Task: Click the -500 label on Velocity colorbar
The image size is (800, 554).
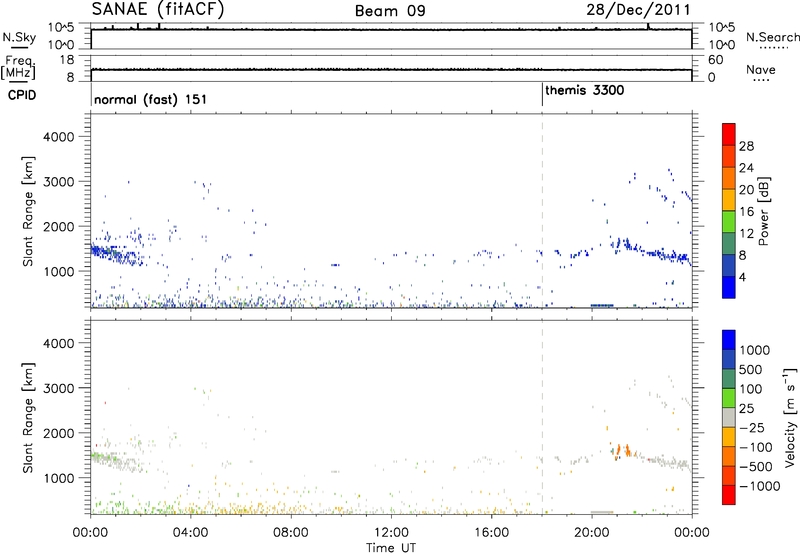Action: [x=756, y=466]
